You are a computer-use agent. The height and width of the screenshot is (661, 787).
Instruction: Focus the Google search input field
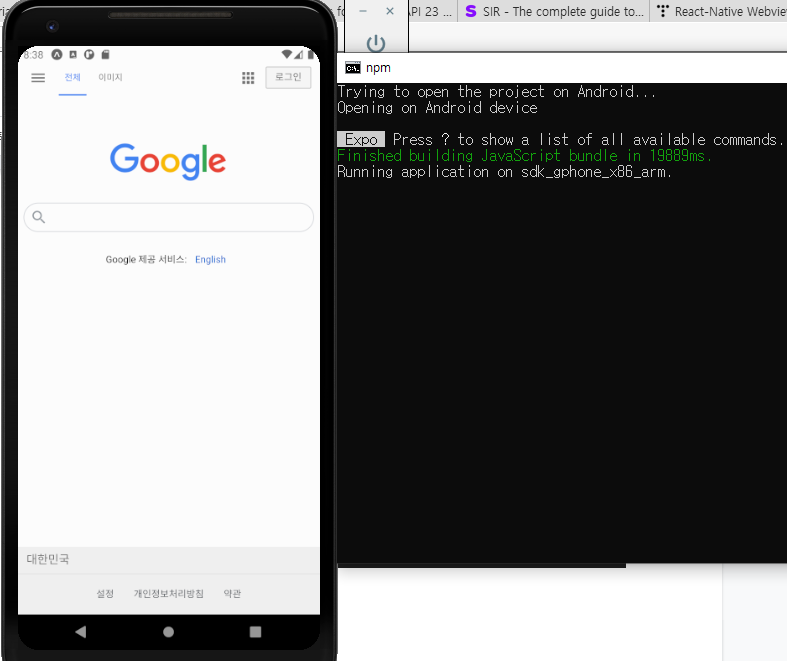(169, 217)
